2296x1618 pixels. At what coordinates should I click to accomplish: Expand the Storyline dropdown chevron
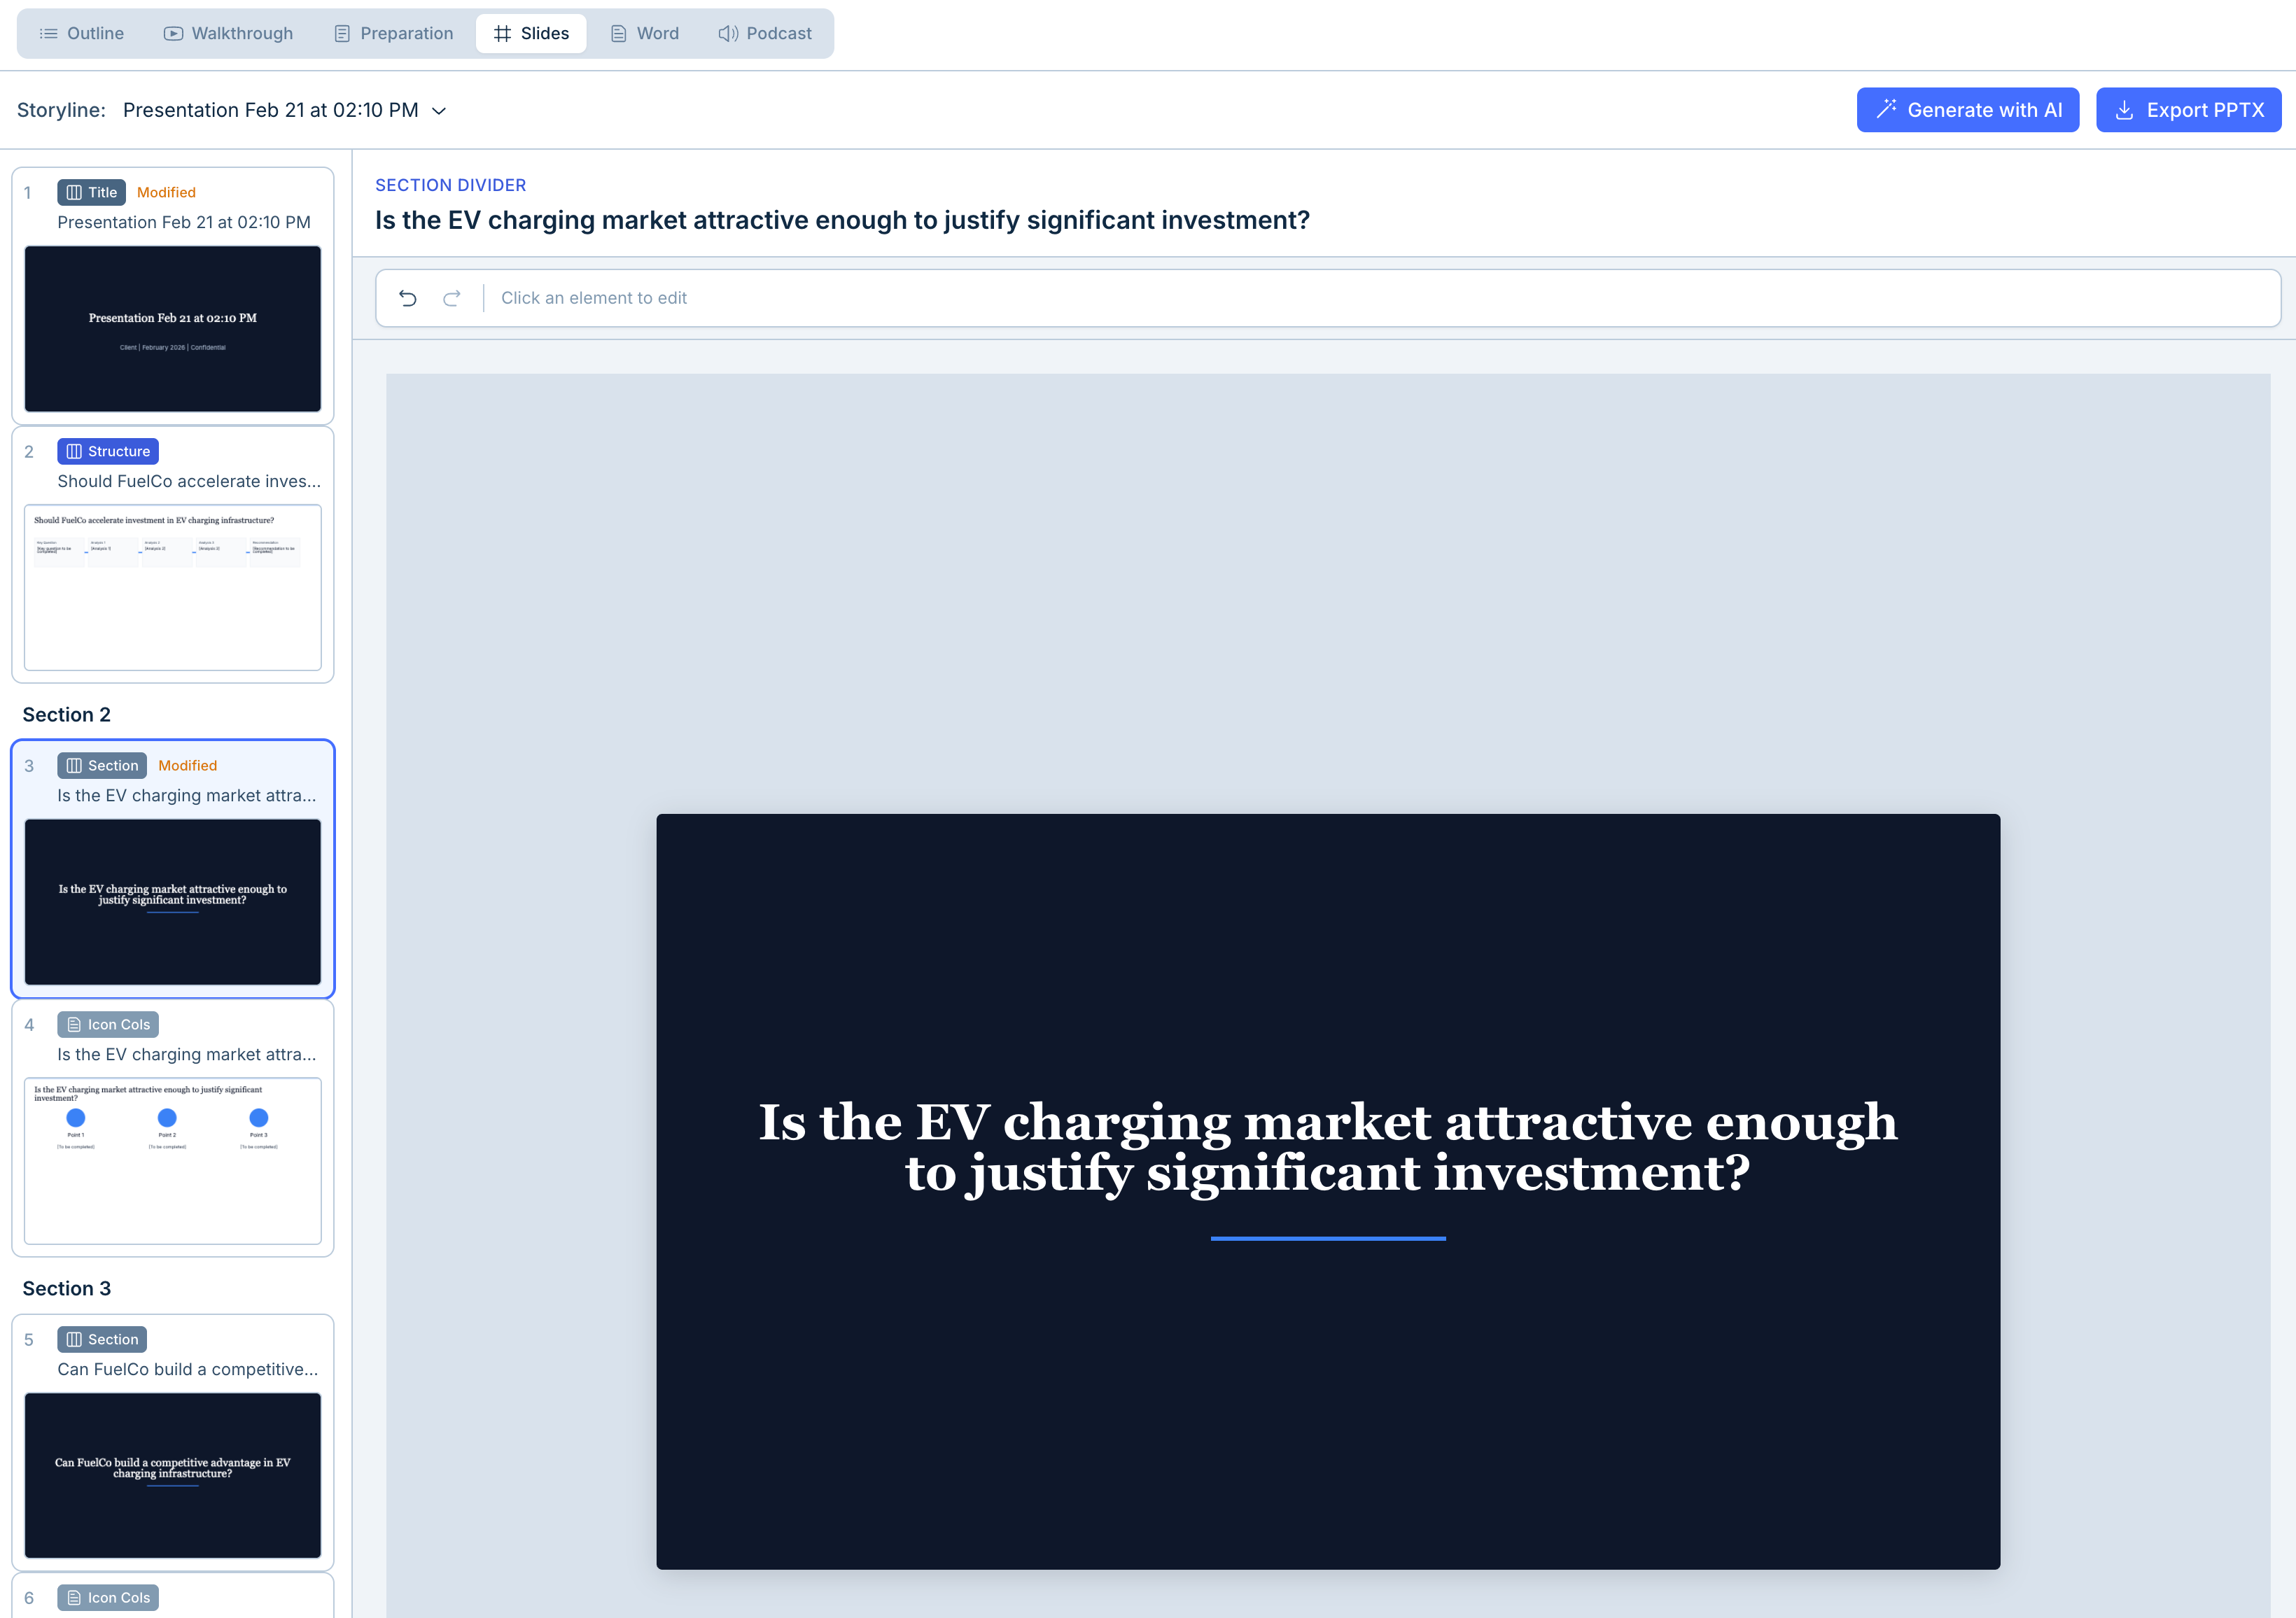438,110
